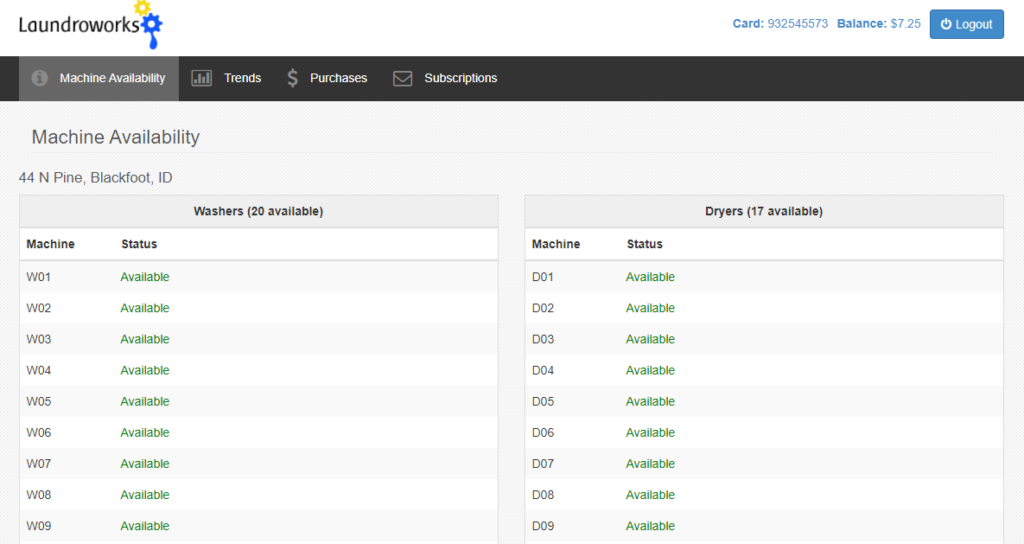Click the Available status for W07

coord(145,464)
